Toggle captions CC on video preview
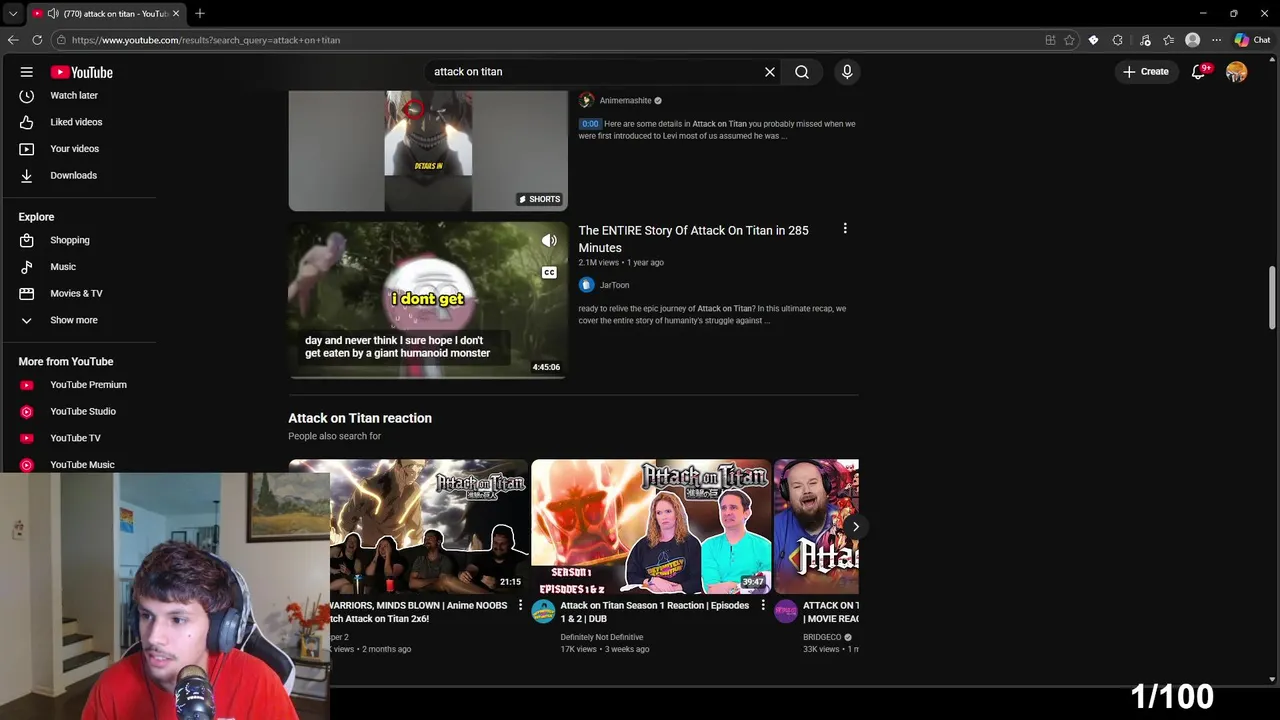 549,273
